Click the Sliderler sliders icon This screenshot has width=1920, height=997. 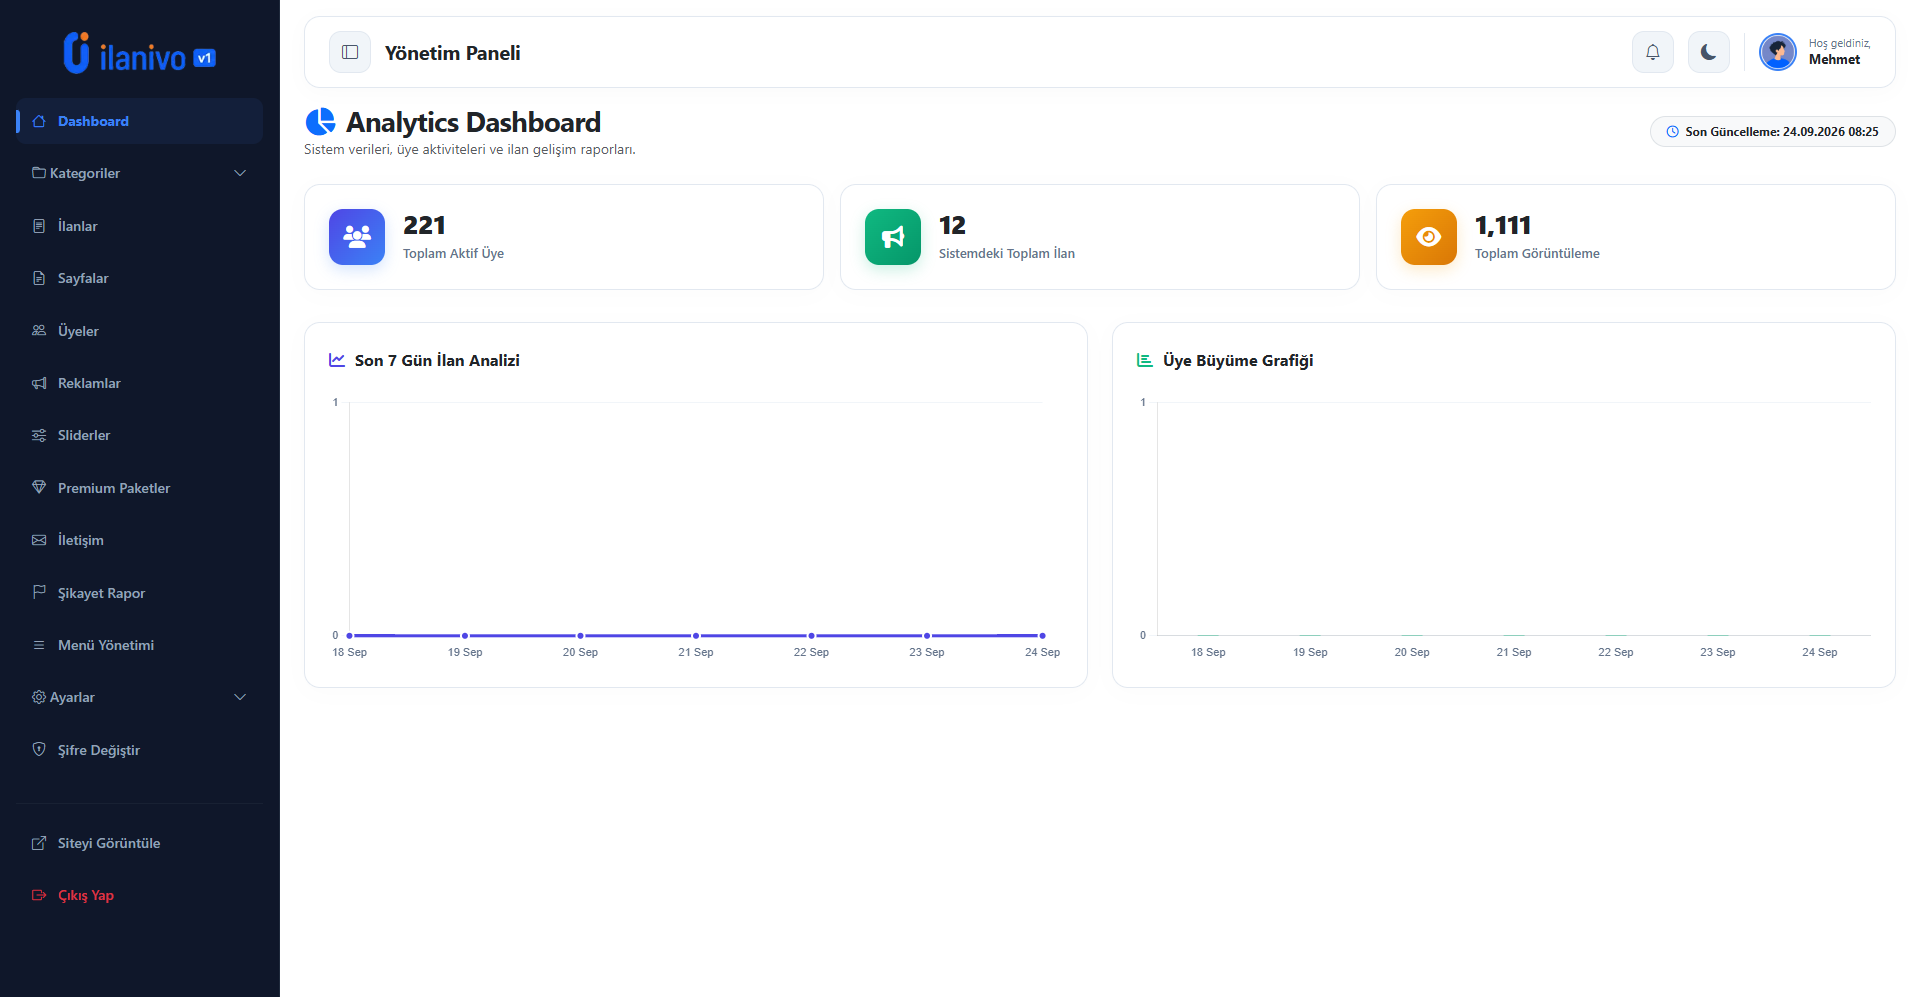click(x=39, y=435)
